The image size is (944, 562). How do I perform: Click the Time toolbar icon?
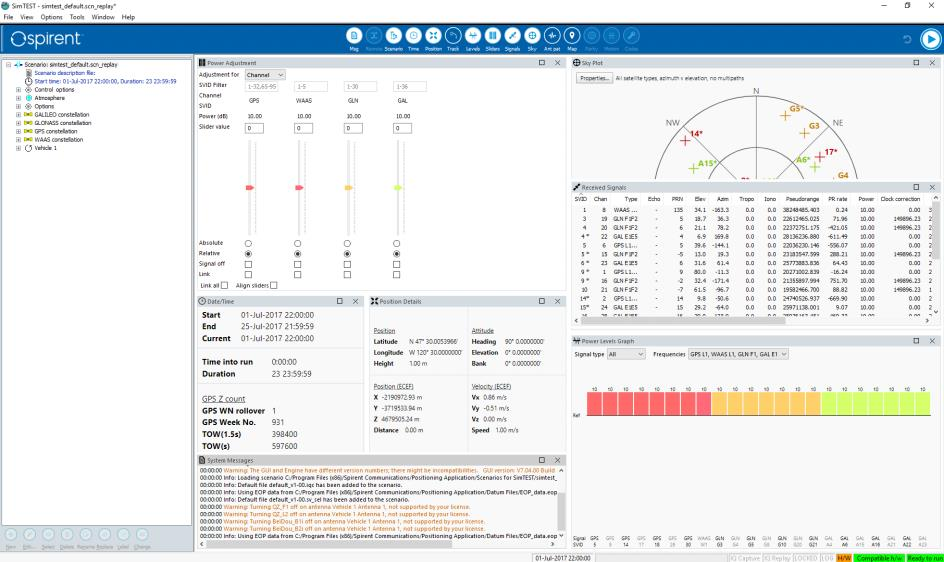[x=413, y=37]
